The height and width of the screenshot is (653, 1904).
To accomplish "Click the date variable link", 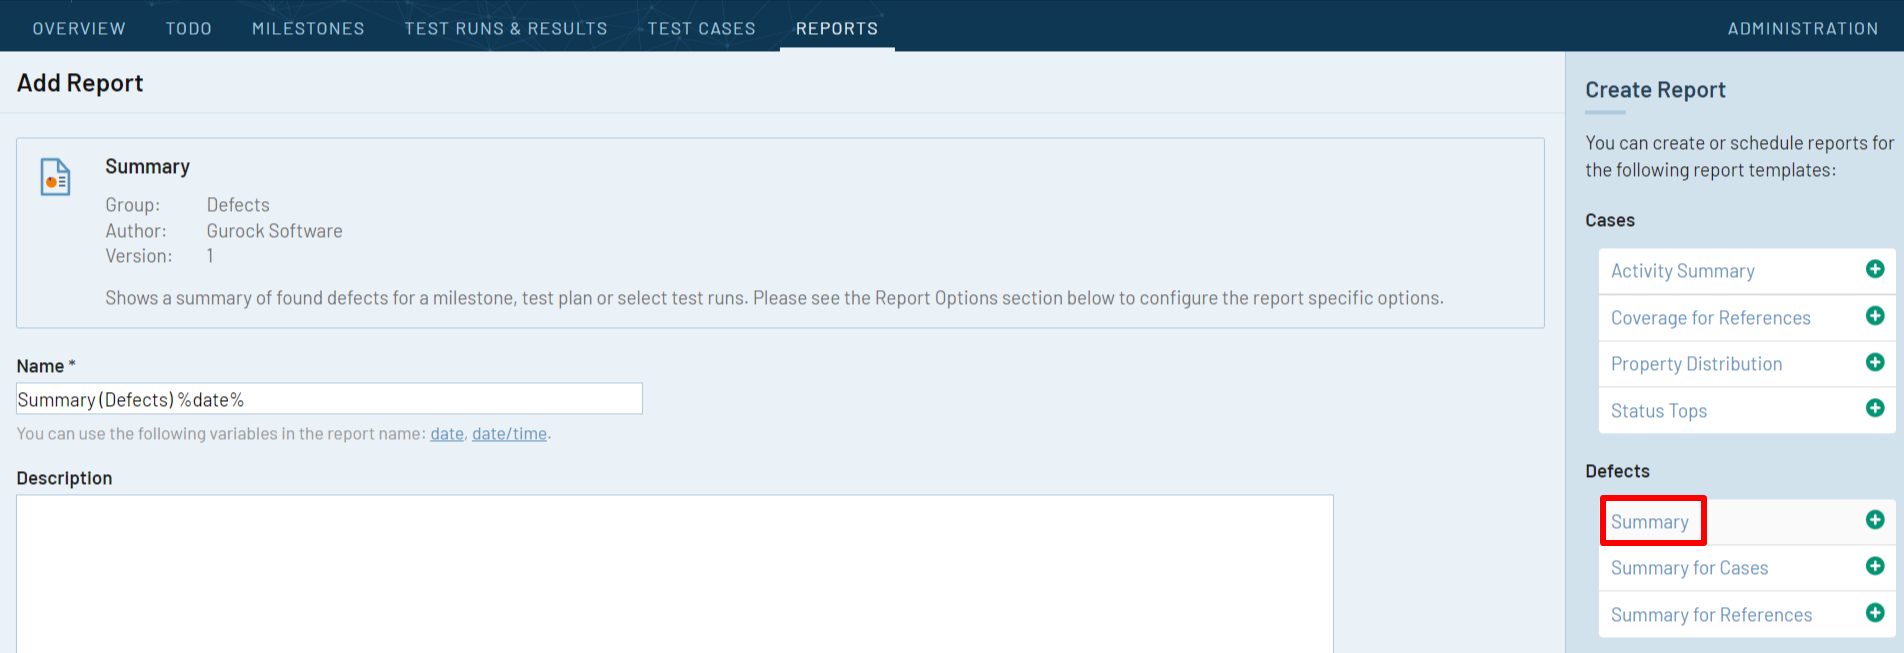I will tap(446, 433).
